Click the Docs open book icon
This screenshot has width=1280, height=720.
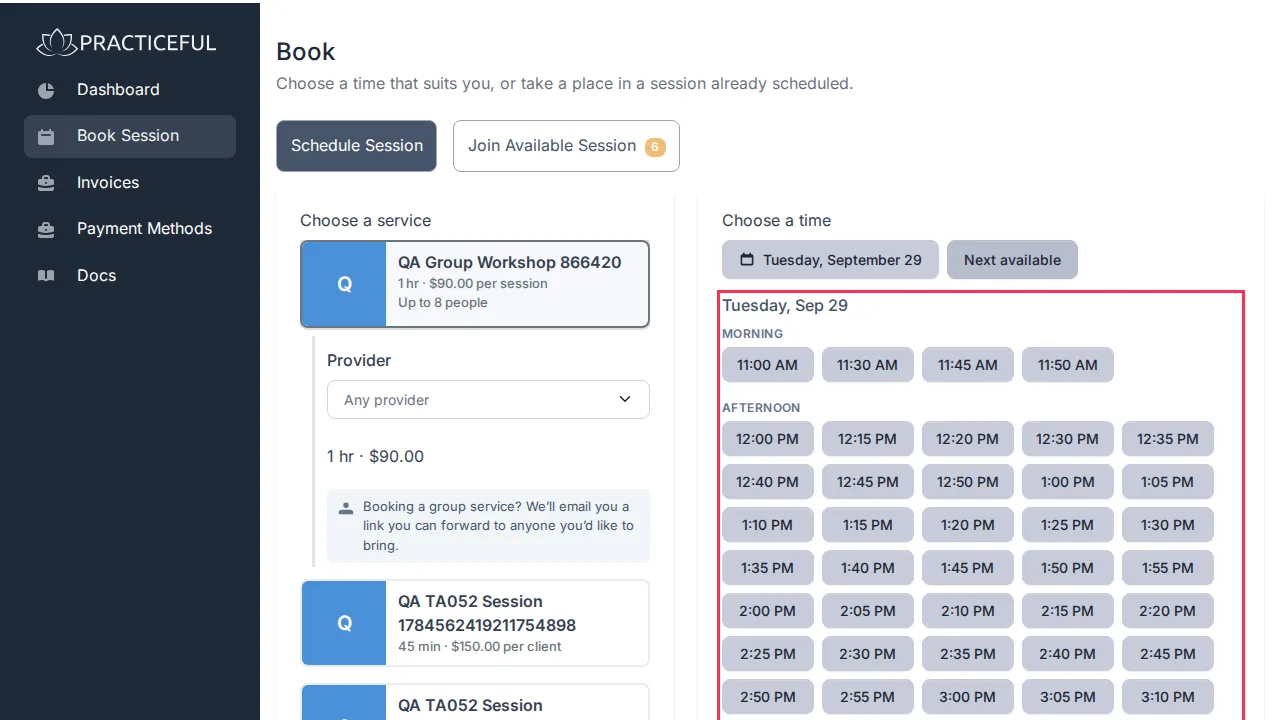tap(46, 276)
